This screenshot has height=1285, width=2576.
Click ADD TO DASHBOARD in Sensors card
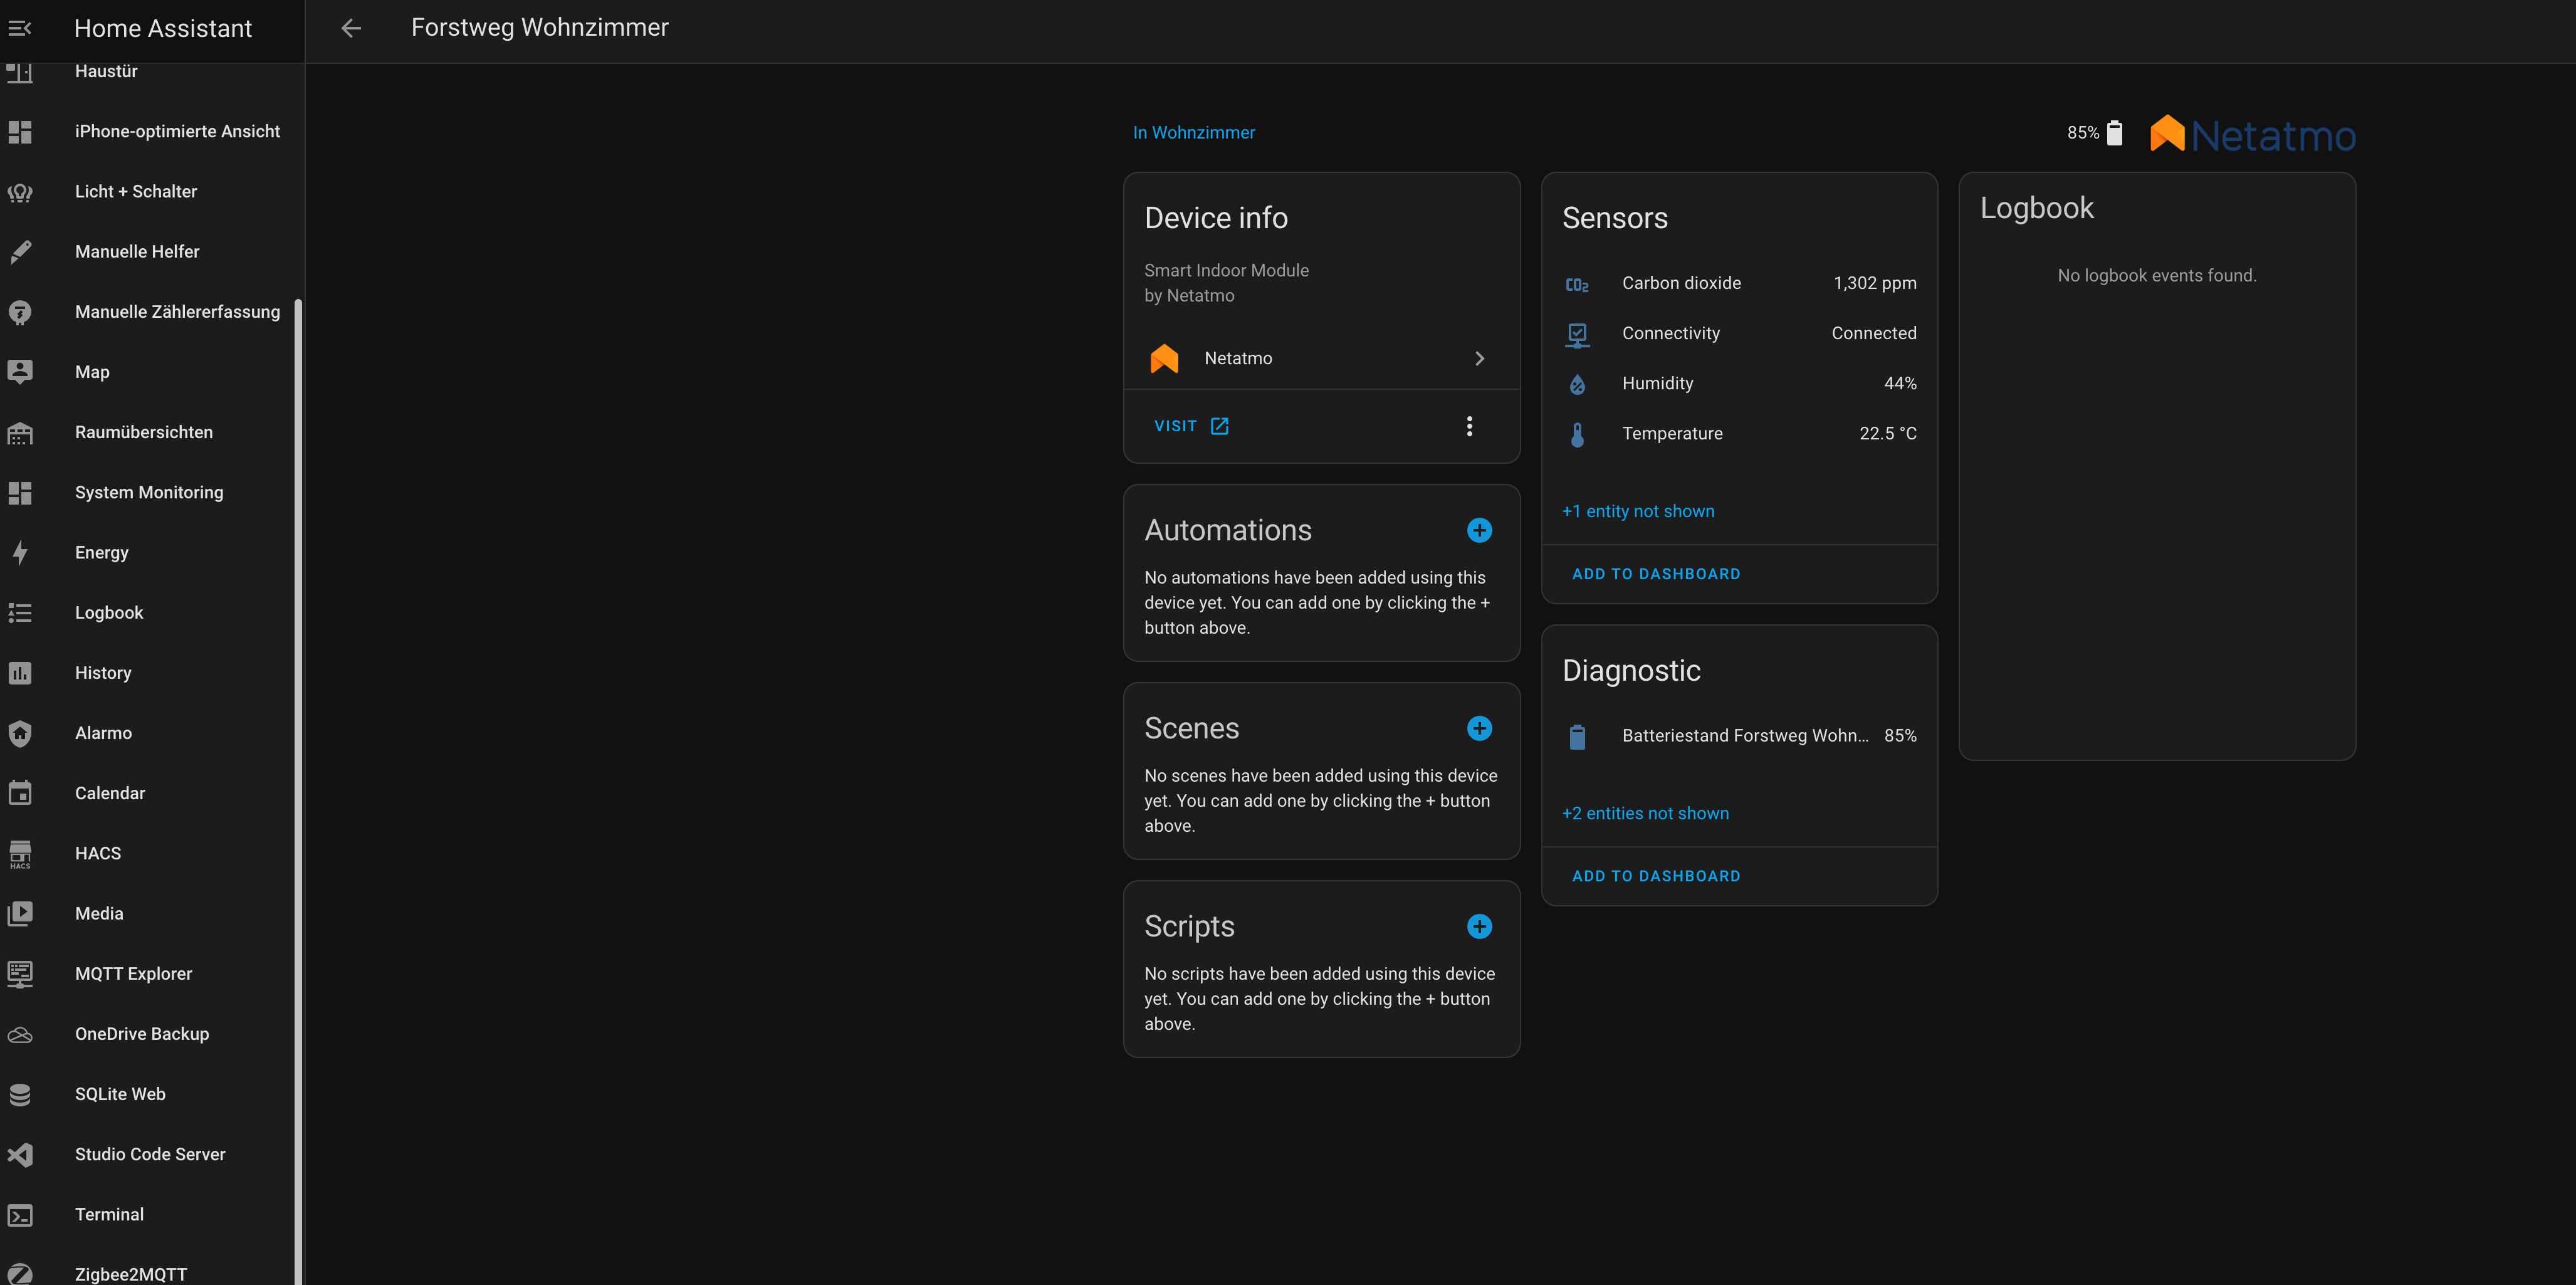[1656, 574]
